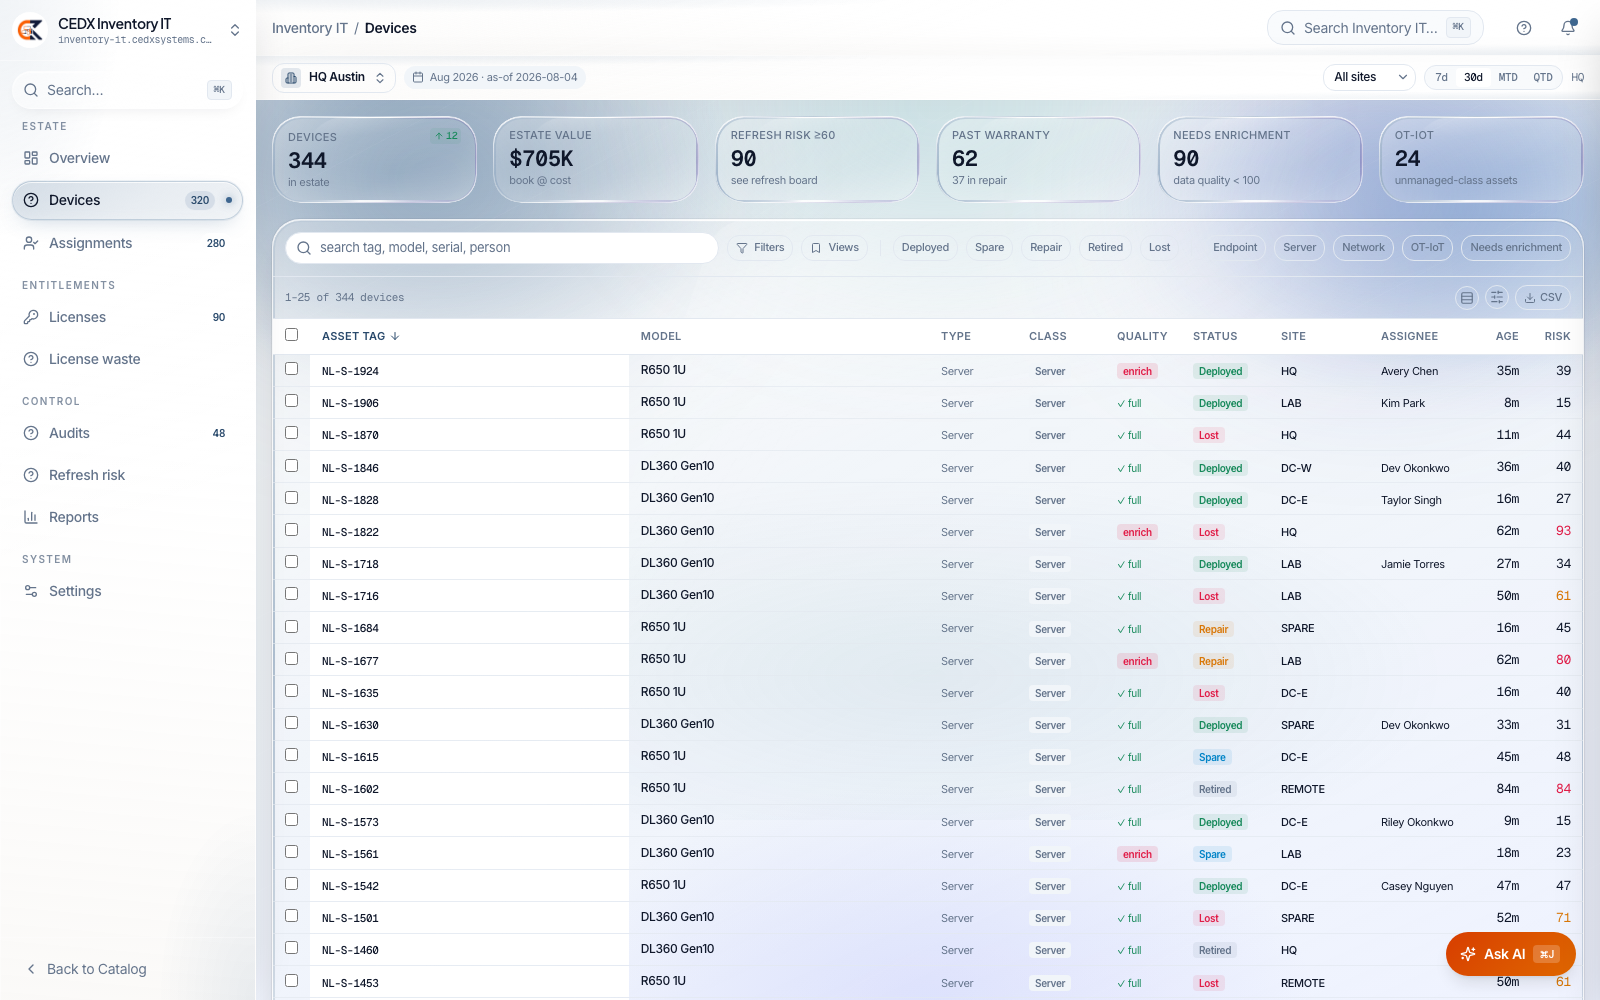Export devices as CSV
Image resolution: width=1600 pixels, height=1000 pixels.
pyautogui.click(x=1543, y=297)
